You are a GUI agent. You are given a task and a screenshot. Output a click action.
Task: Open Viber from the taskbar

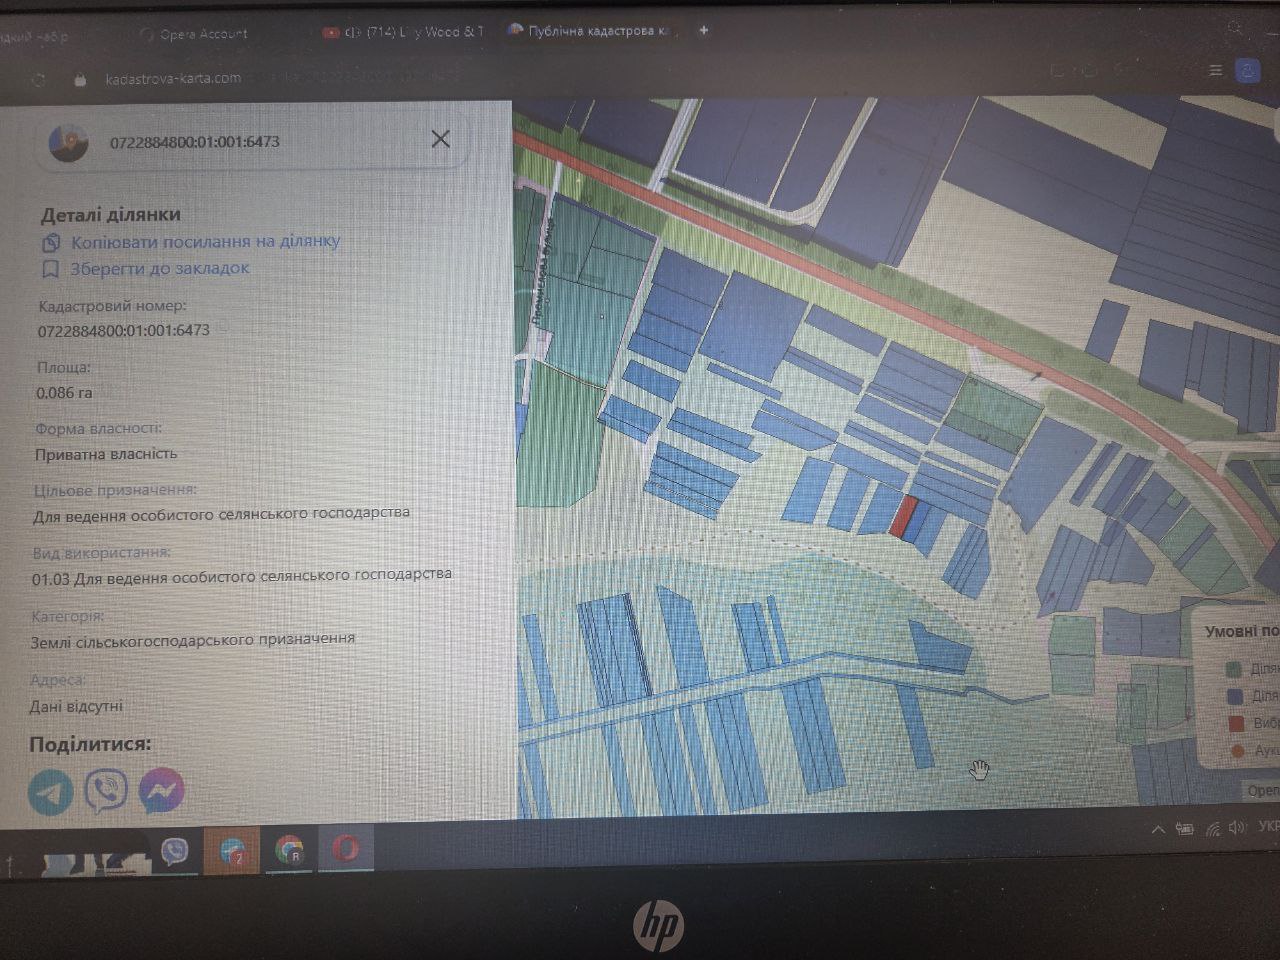tap(175, 852)
